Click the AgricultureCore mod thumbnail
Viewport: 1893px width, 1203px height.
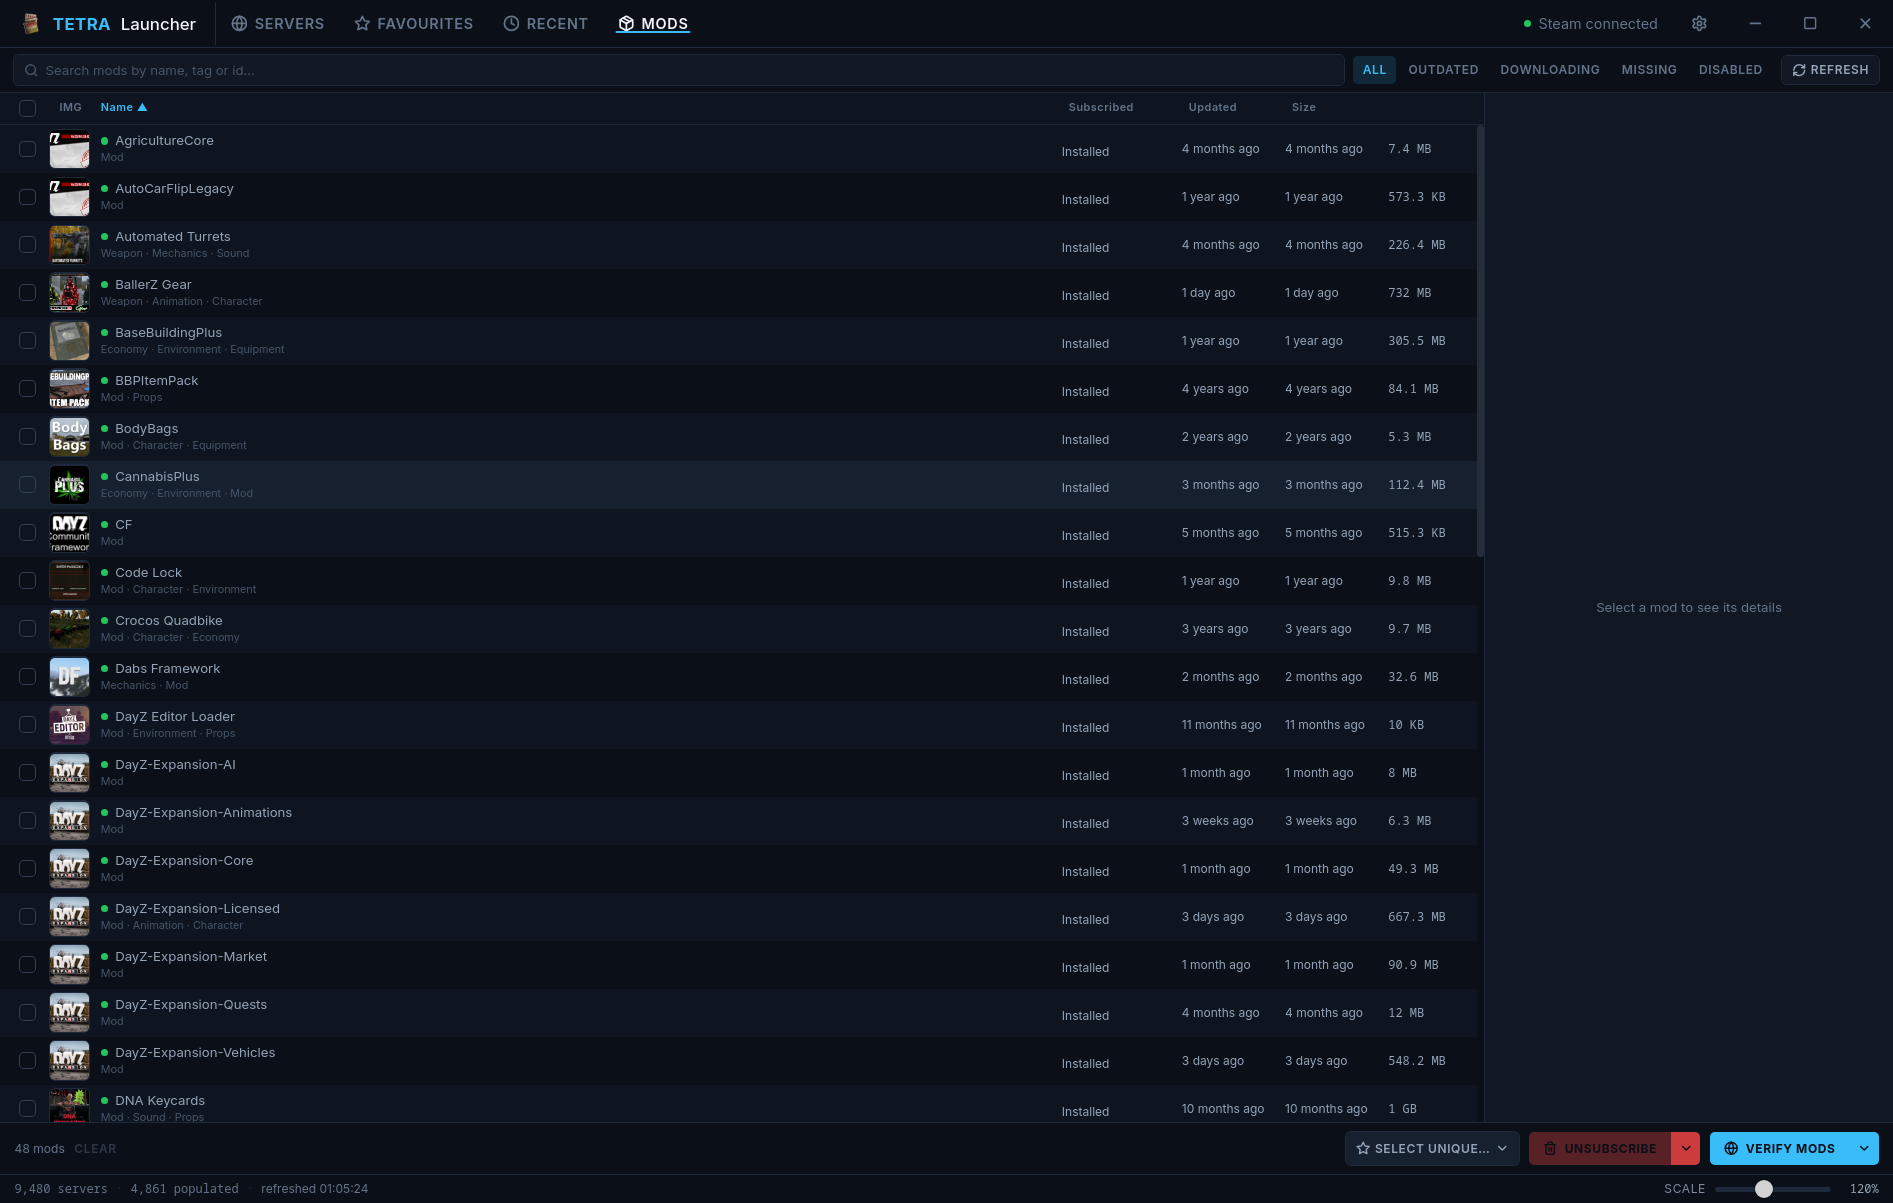[x=70, y=149]
